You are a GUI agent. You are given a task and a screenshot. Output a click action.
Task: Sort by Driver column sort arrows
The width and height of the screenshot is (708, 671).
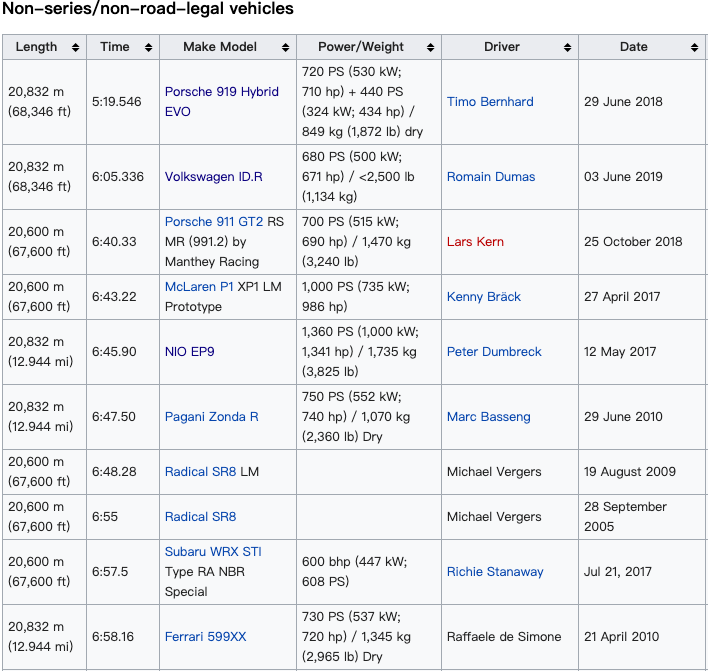[x=568, y=47]
